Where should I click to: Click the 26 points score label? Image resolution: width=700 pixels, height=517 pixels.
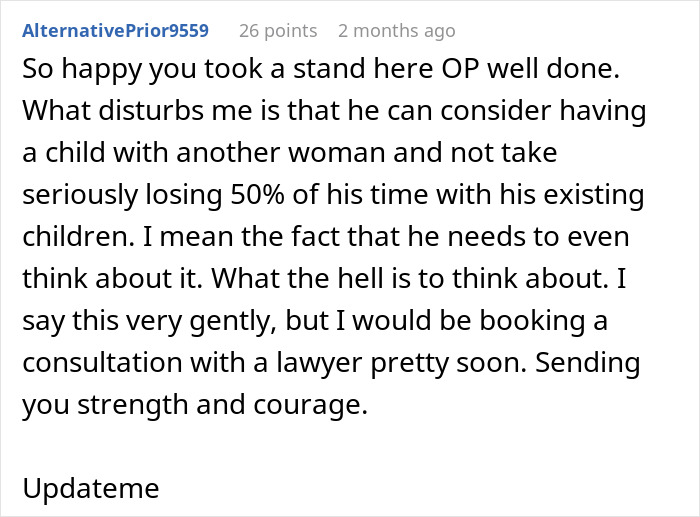click(278, 30)
